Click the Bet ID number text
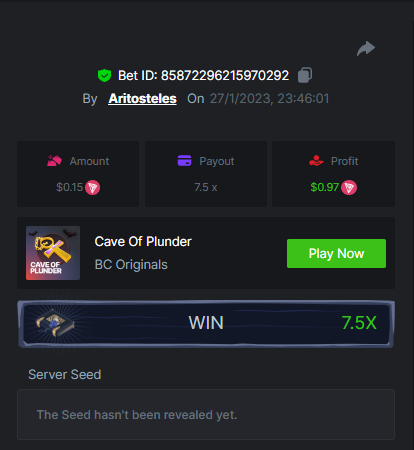The image size is (414, 450). (225, 76)
